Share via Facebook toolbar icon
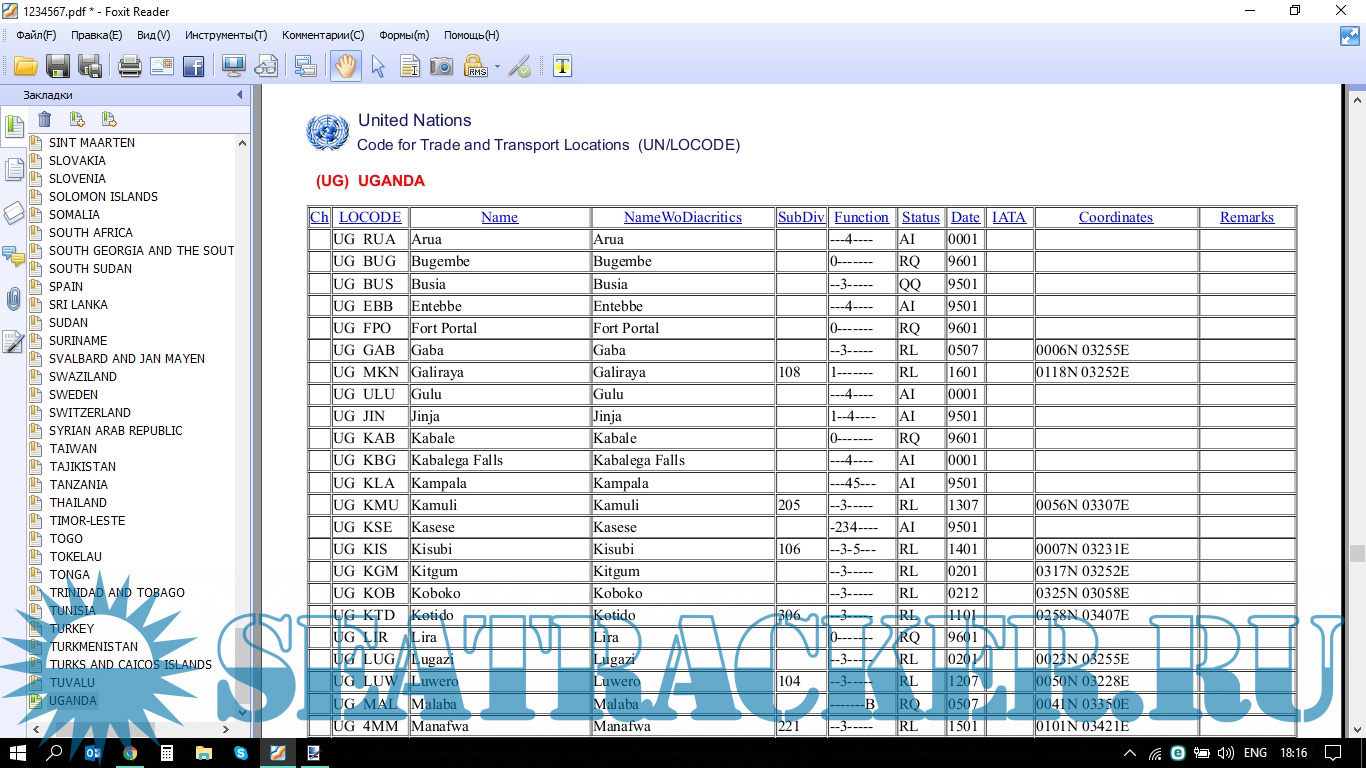Screen dimensions: 1366x768 (x=194, y=67)
